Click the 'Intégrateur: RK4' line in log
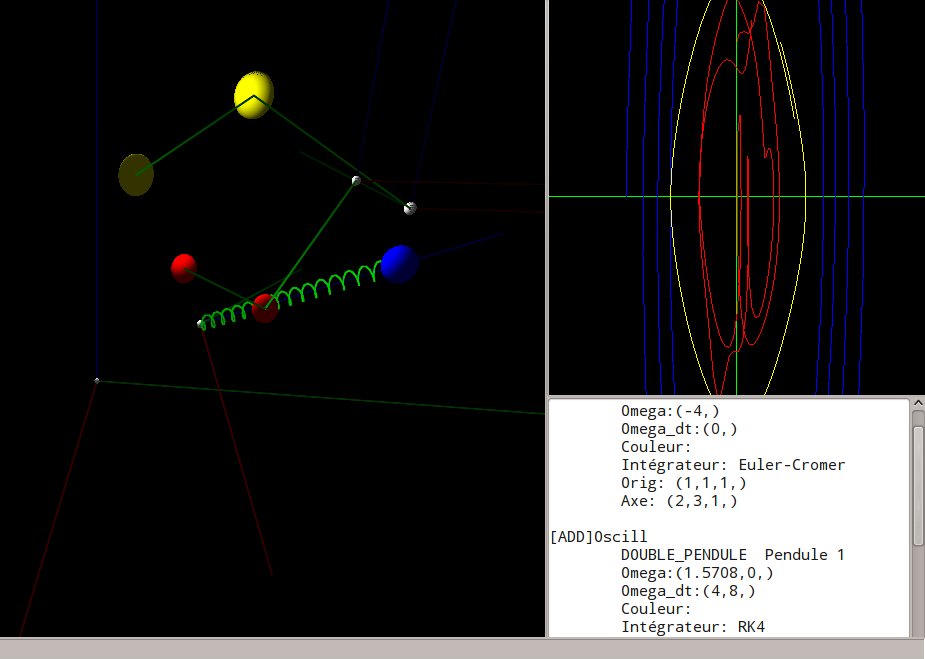Image resolution: width=925 pixels, height=659 pixels. pos(698,627)
